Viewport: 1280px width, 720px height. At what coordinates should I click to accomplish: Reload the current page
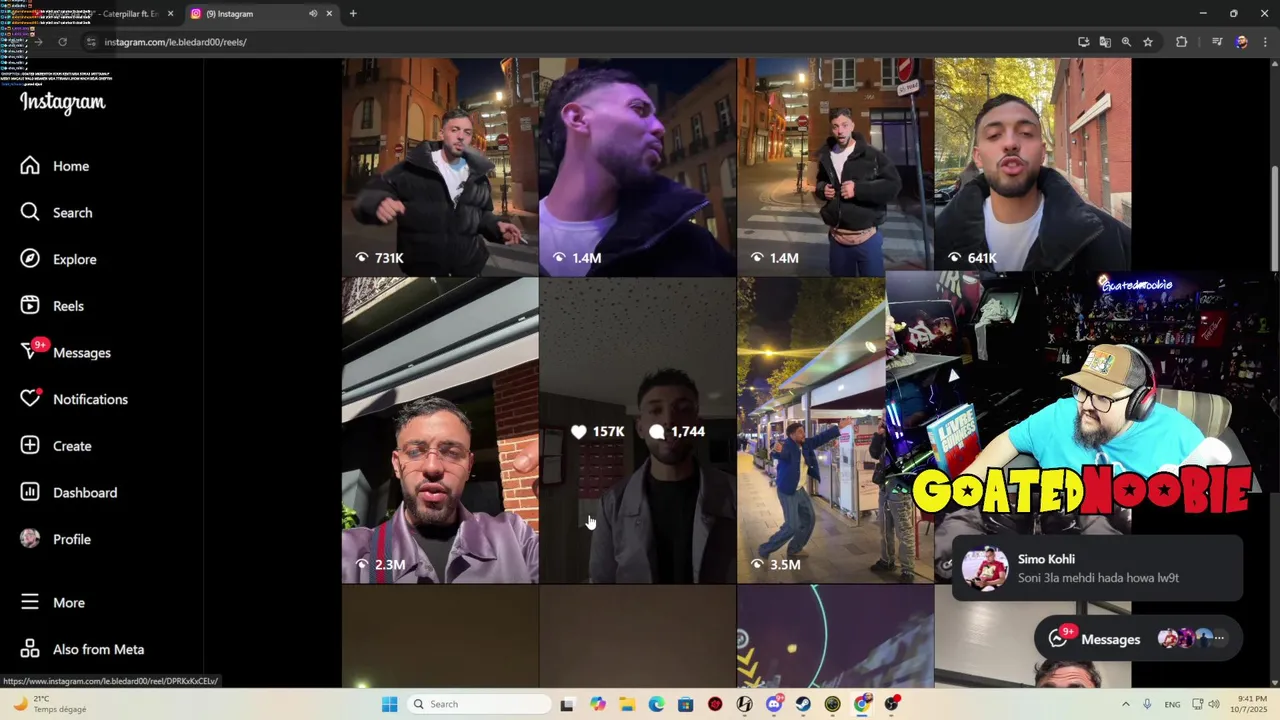pos(62,42)
